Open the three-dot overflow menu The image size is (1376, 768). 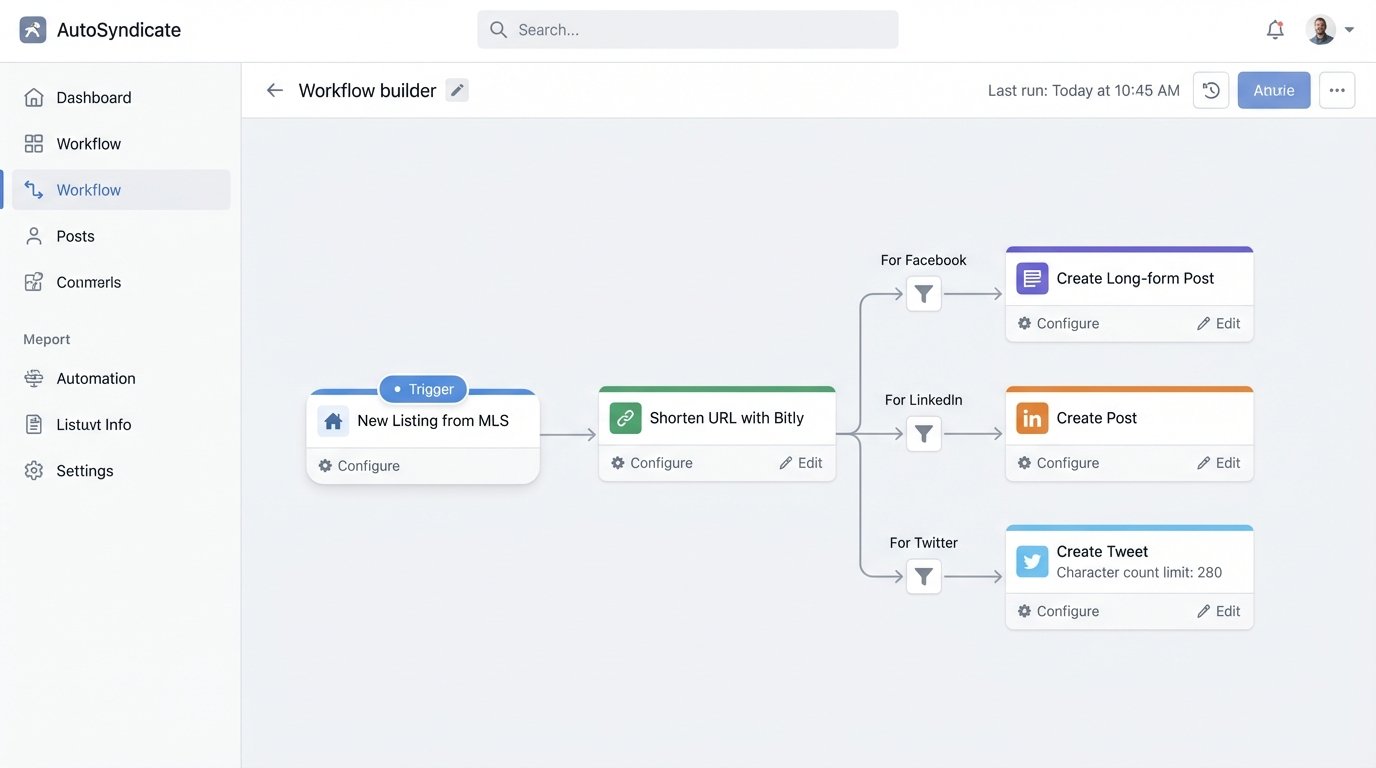(x=1337, y=88)
